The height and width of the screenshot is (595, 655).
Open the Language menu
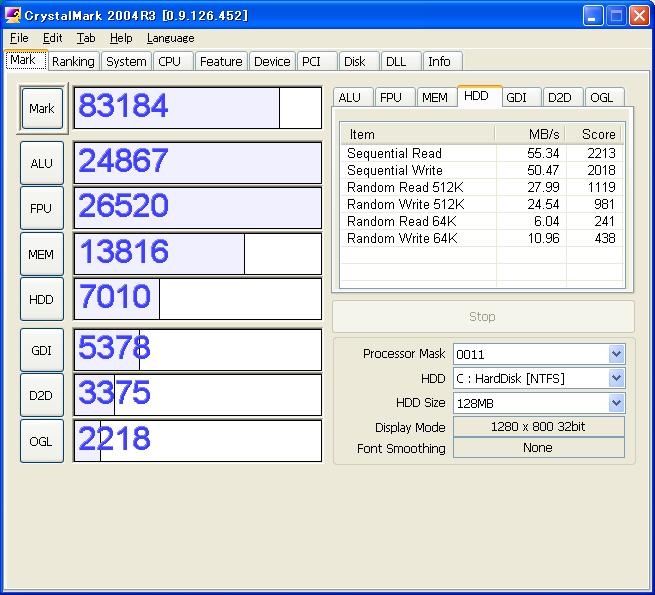170,38
